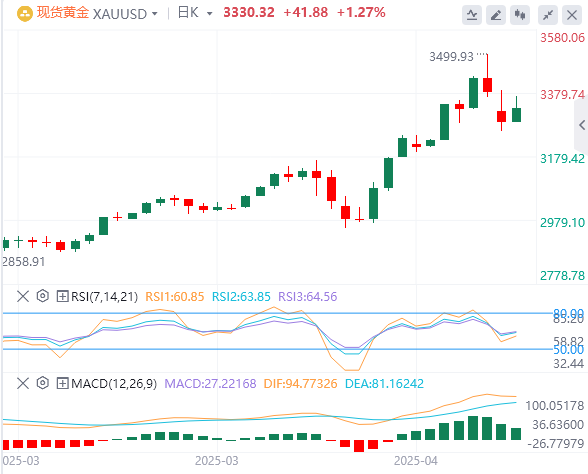Image resolution: width=588 pixels, height=474 pixels.
Task: Select the RSI1:60.85 orange legend value
Action: click(175, 297)
